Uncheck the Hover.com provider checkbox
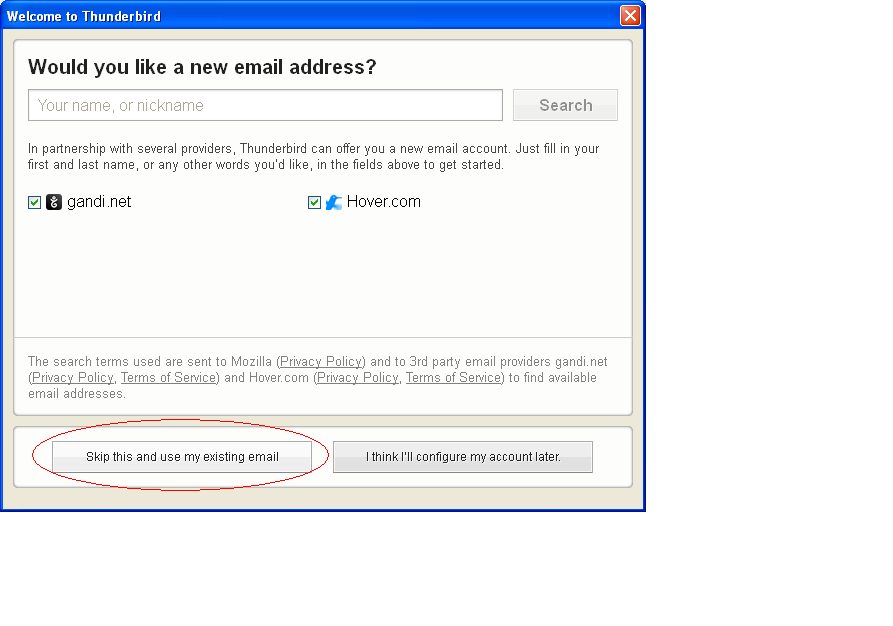The height and width of the screenshot is (626, 893). coord(314,202)
